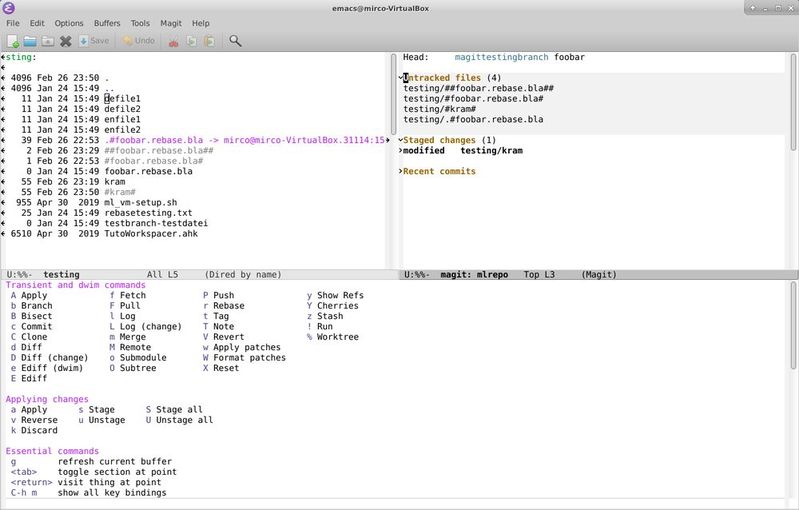Click the Search magnifying glass icon
Image resolution: width=799 pixels, height=510 pixels.
tap(235, 41)
